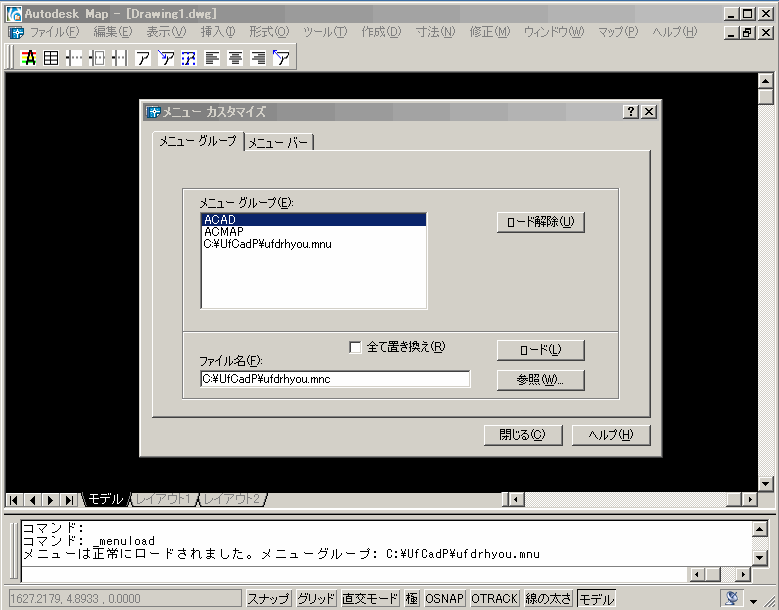Go to next layout tab arrow
The width and height of the screenshot is (779, 610).
51,500
